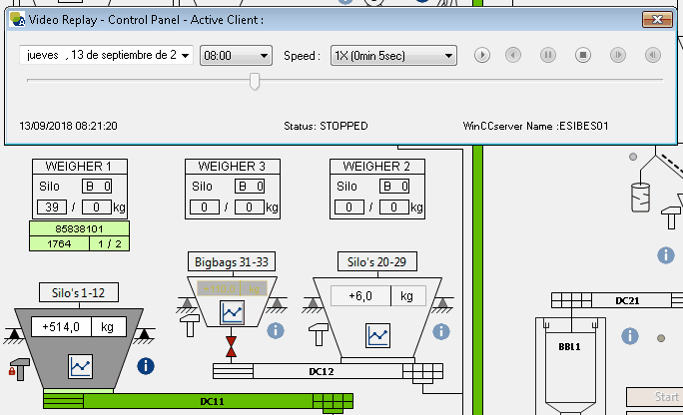The image size is (683, 415).
Task: Open trend chart icon on Bigbags 31-33 hopper
Action: [x=232, y=313]
